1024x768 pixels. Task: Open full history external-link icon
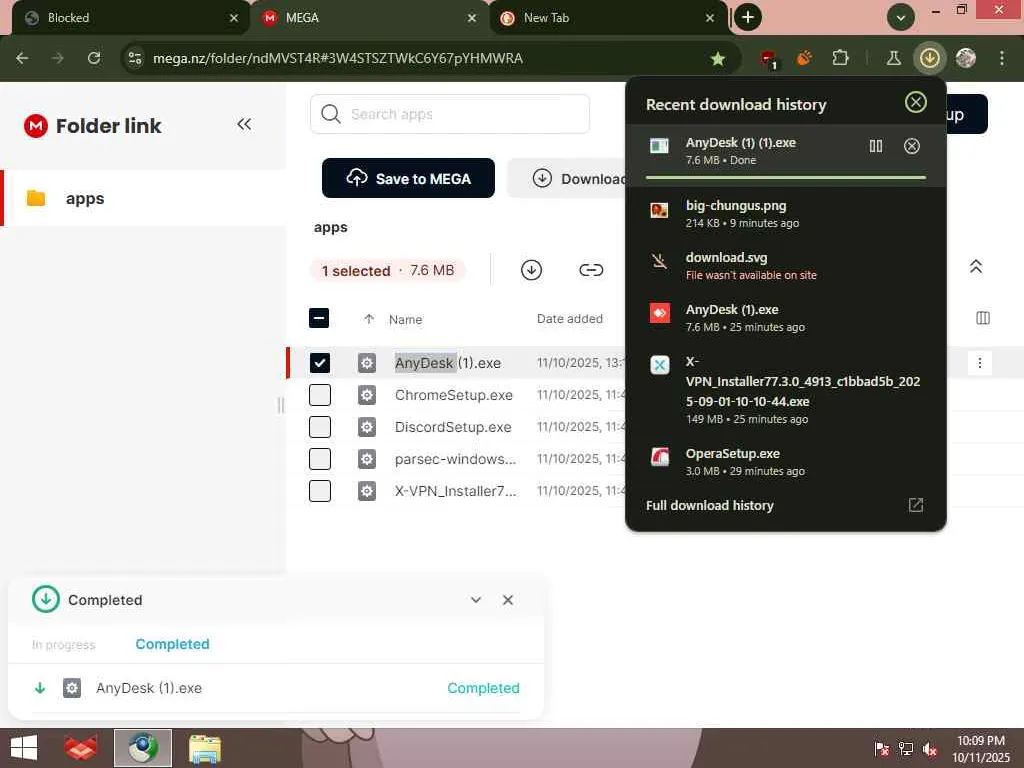(x=916, y=505)
